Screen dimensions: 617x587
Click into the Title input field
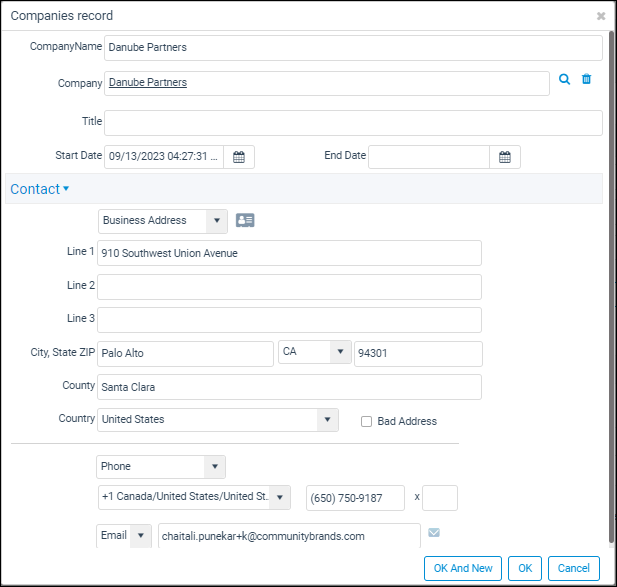click(353, 123)
